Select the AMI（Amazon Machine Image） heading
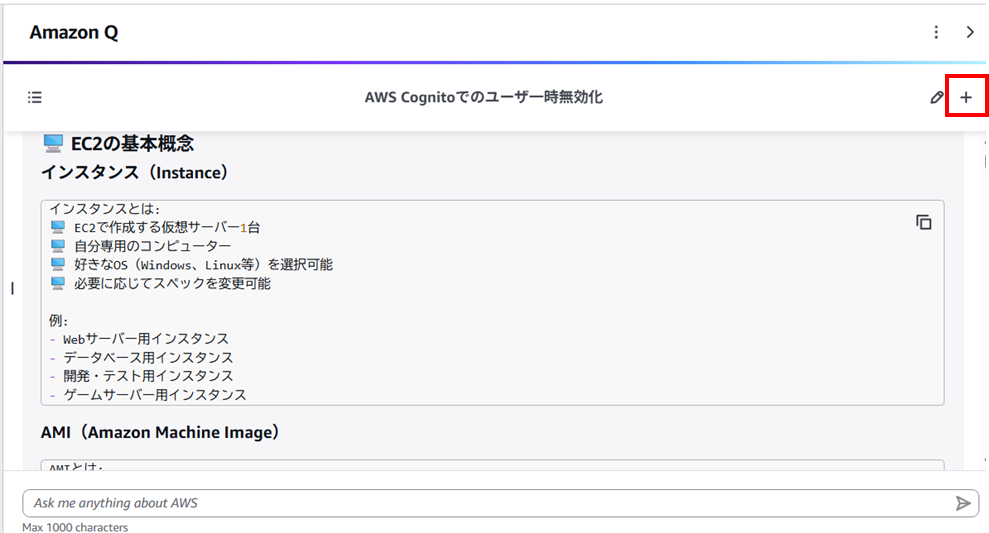 click(160, 432)
